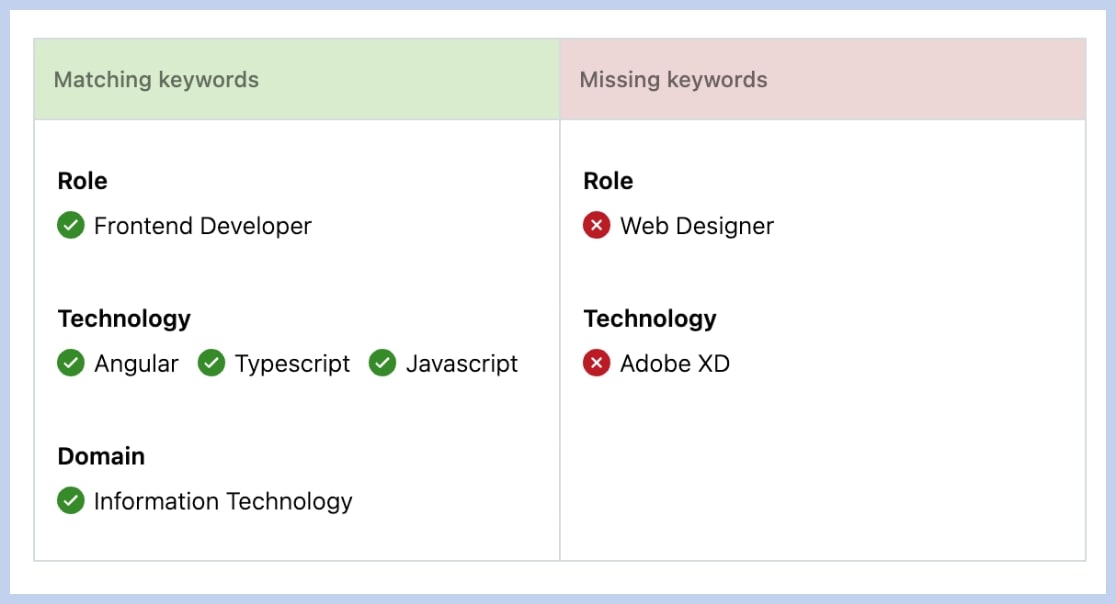Click the Angular keyword label
The width and height of the screenshot is (1116, 604).
pos(136,363)
